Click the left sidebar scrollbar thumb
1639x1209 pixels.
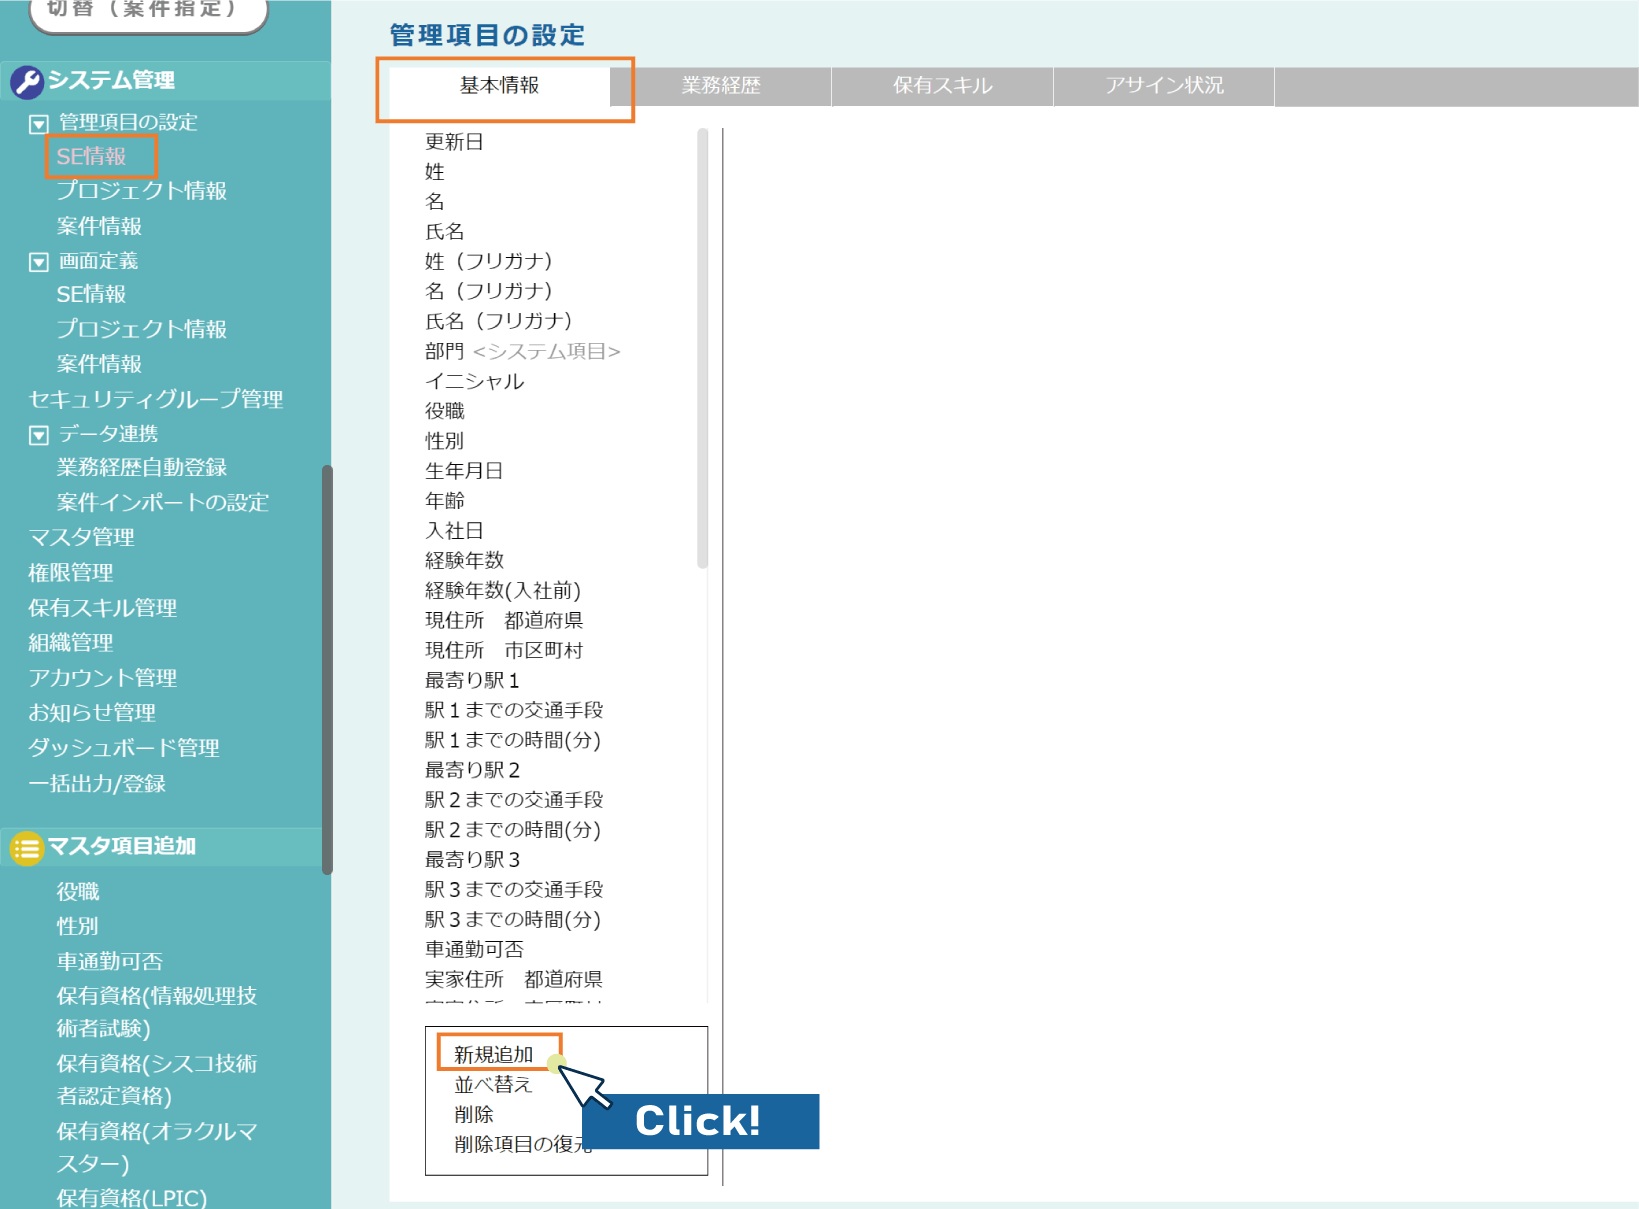click(326, 668)
